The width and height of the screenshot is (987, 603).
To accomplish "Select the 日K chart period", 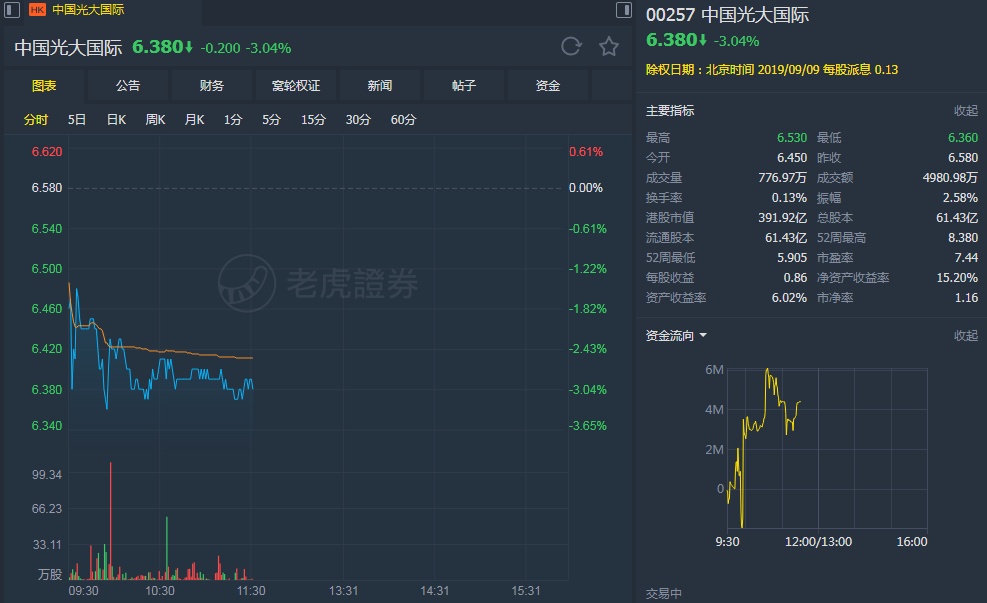I will [116, 120].
